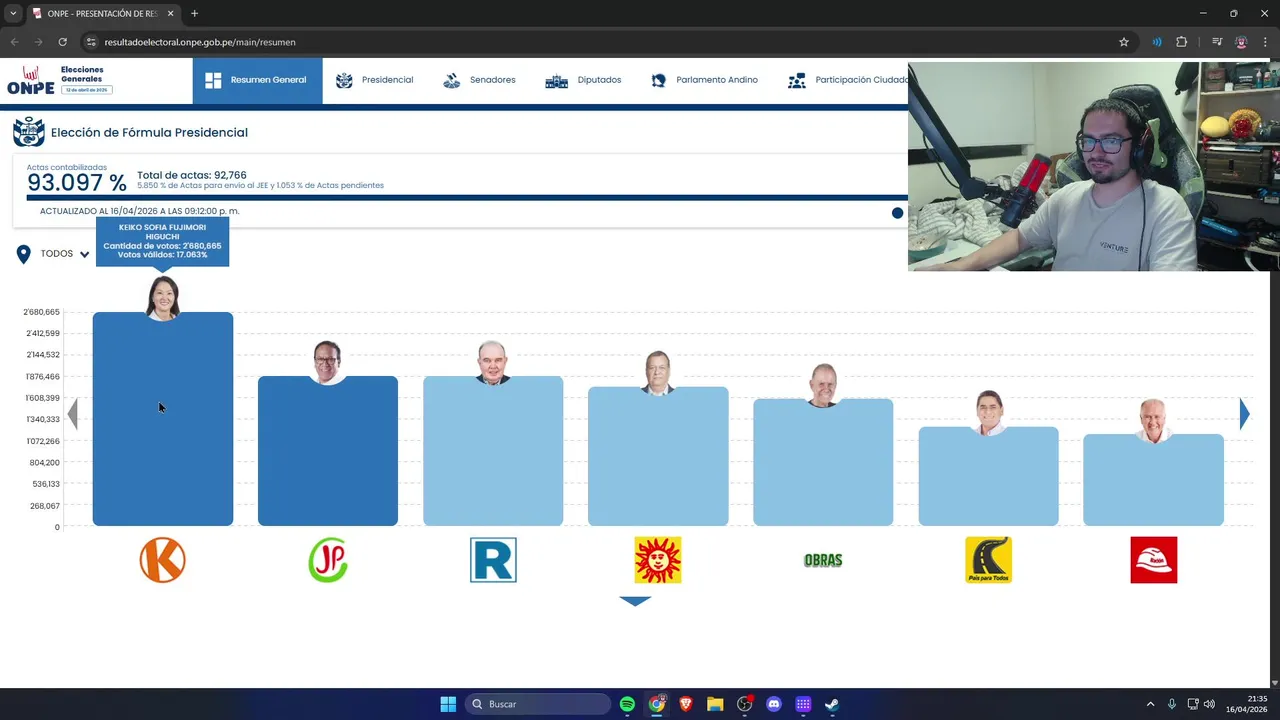Select the sun party logo

pos(658,560)
